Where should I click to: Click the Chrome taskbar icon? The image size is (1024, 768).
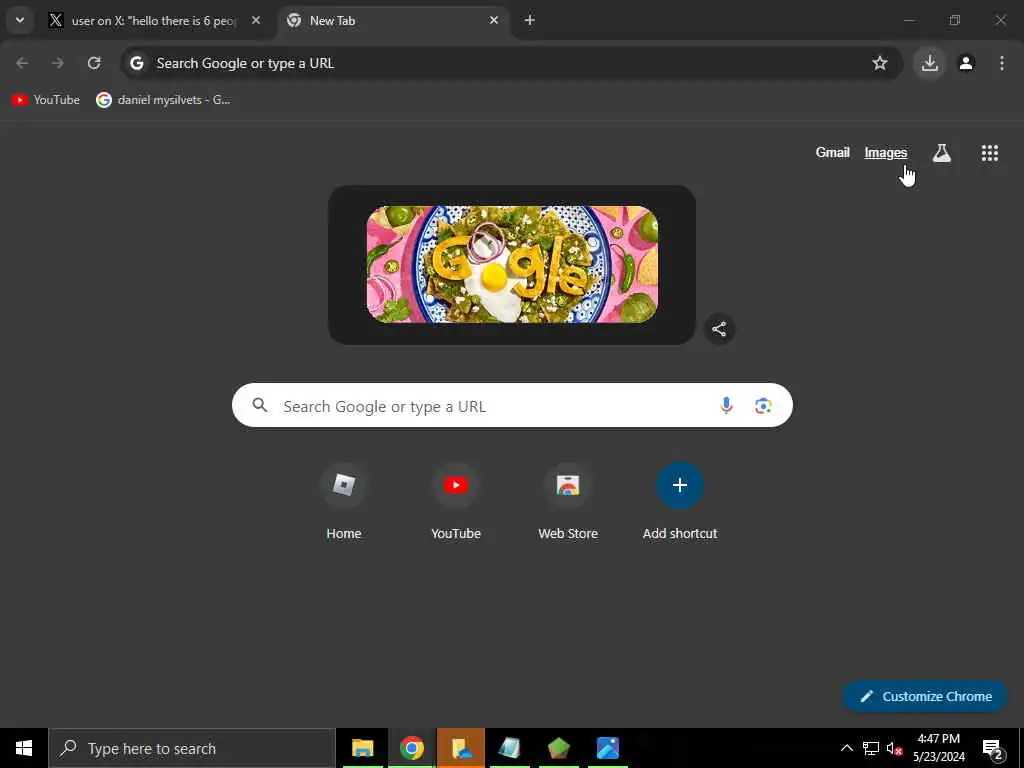tap(412, 748)
